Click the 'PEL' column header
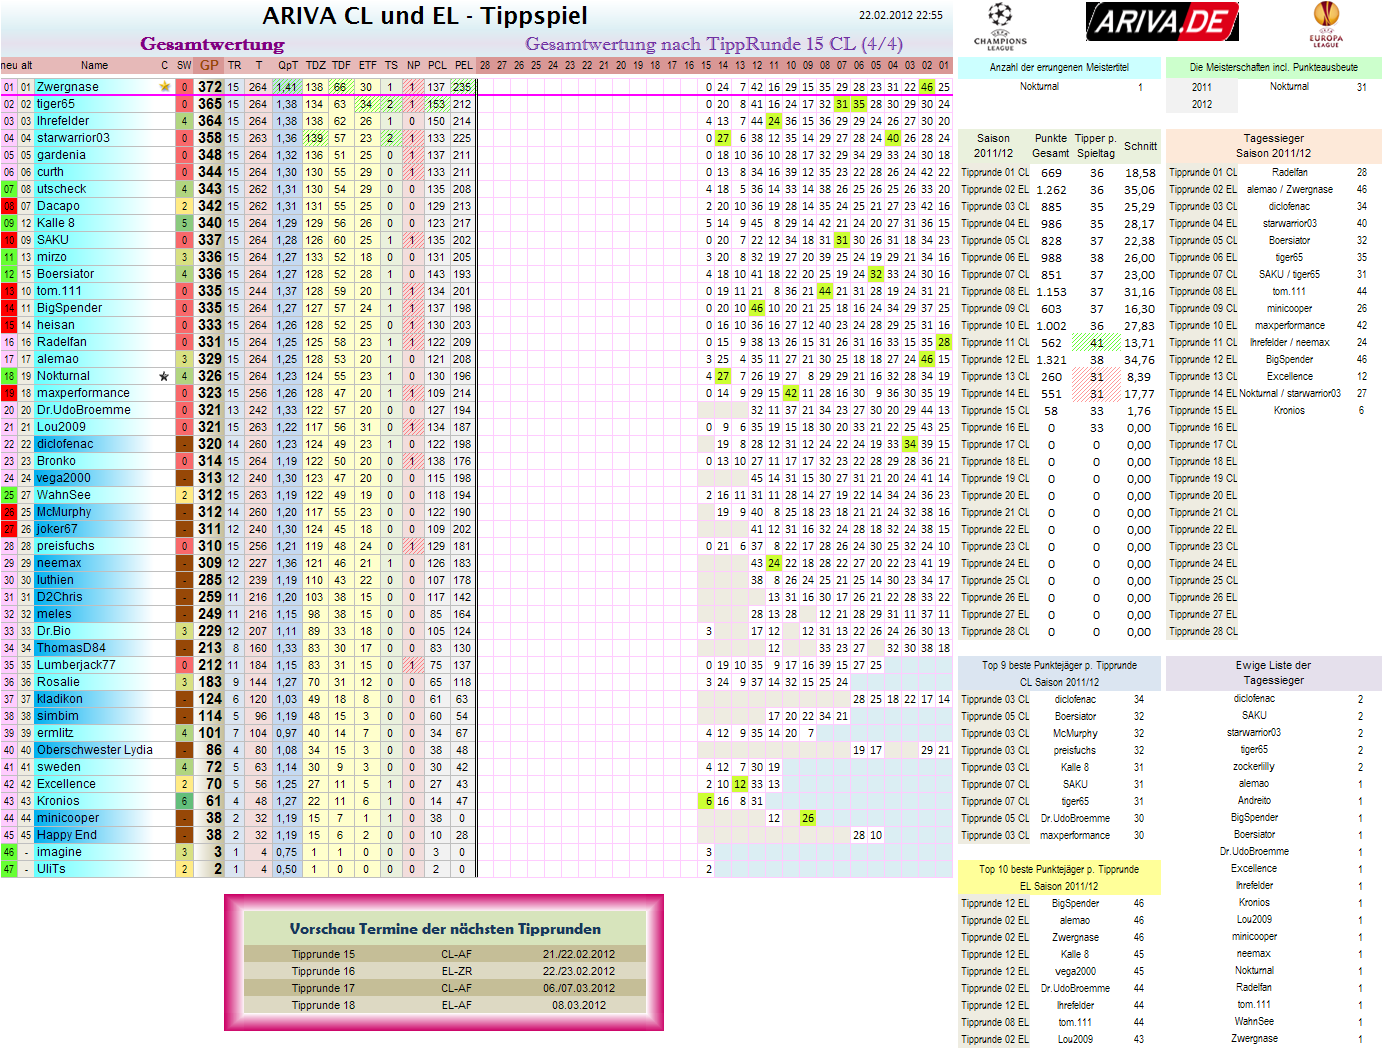 tap(463, 65)
